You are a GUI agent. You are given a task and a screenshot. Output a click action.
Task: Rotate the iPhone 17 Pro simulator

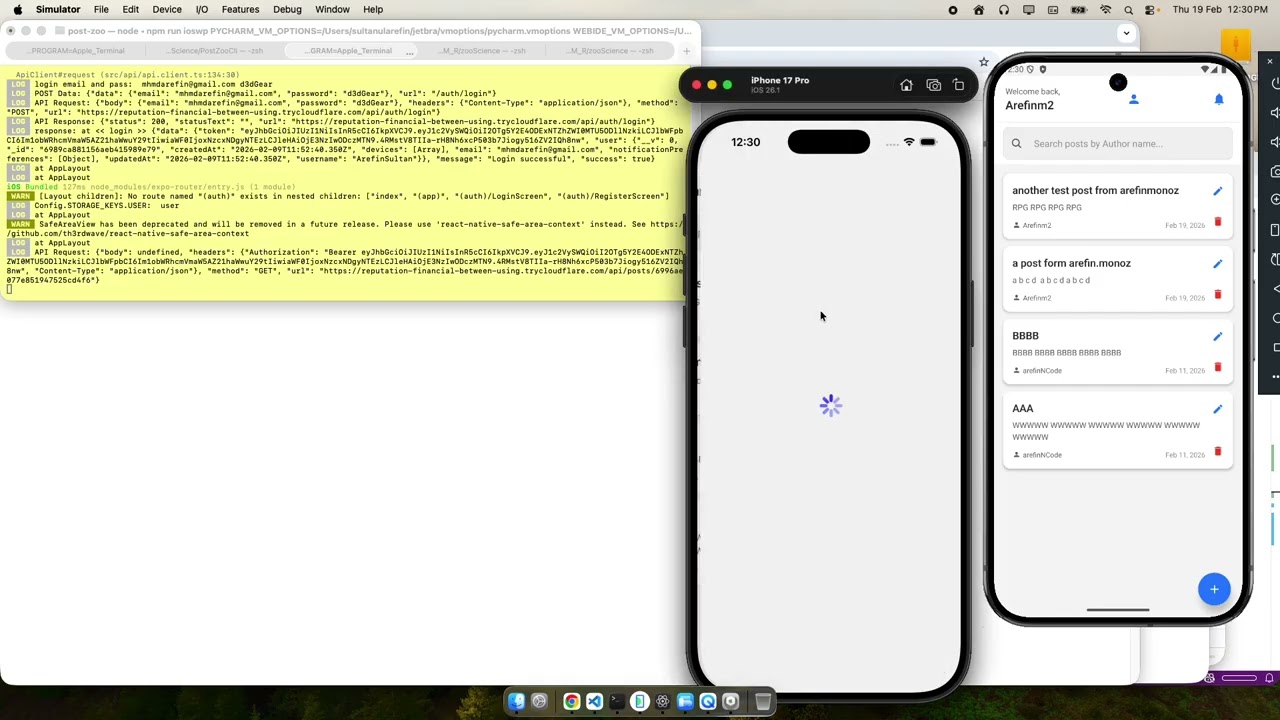click(958, 86)
